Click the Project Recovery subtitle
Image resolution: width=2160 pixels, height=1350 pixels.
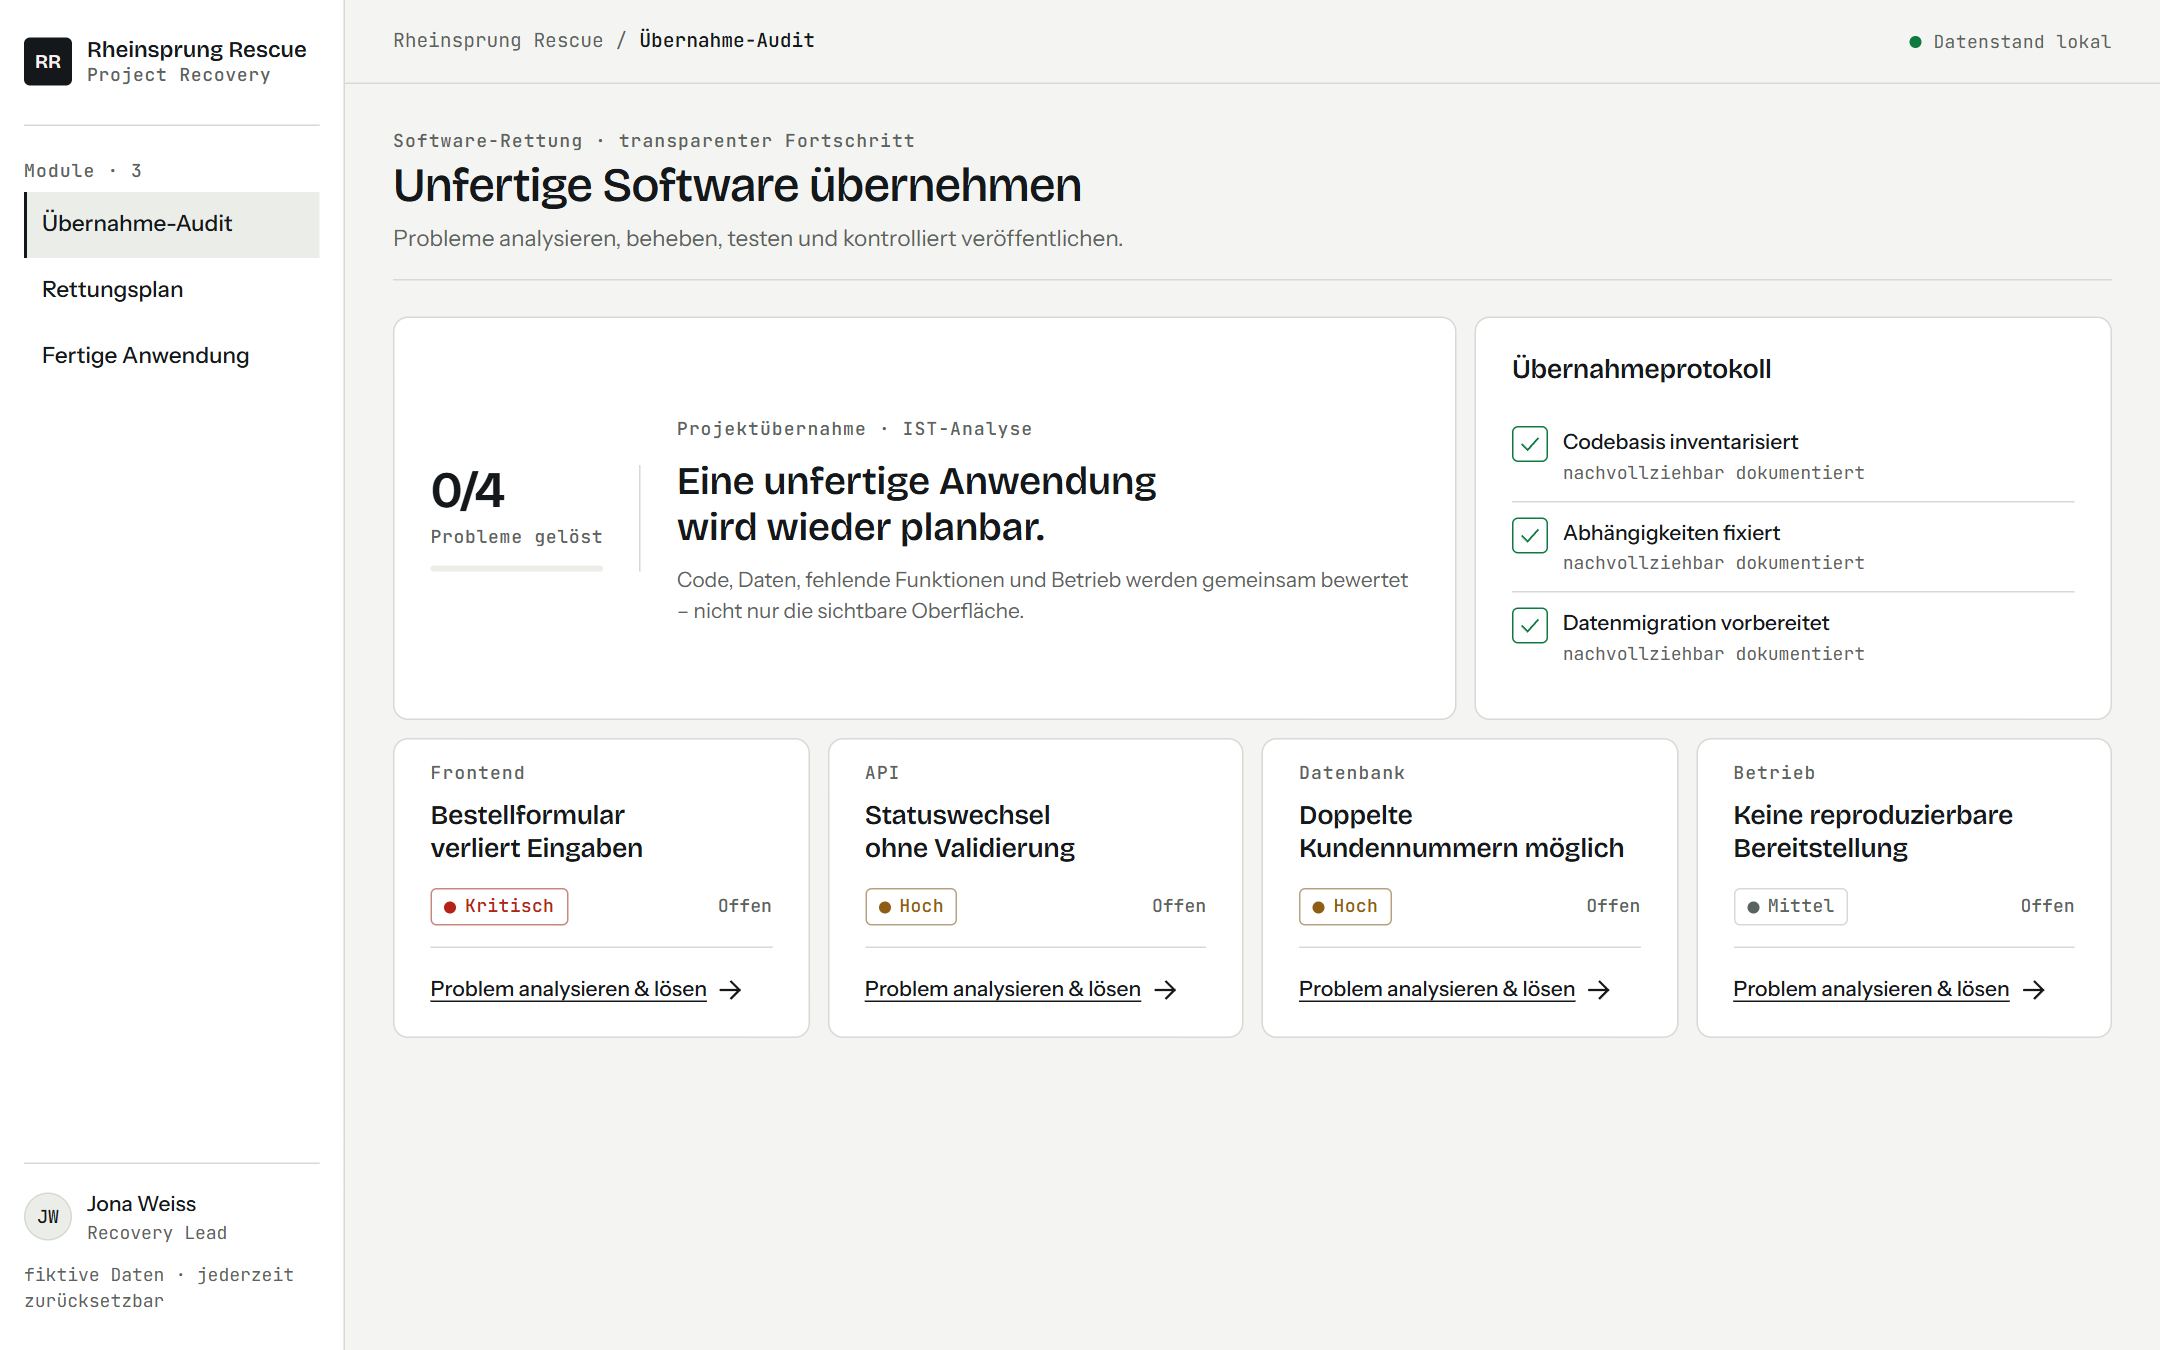click(x=179, y=75)
